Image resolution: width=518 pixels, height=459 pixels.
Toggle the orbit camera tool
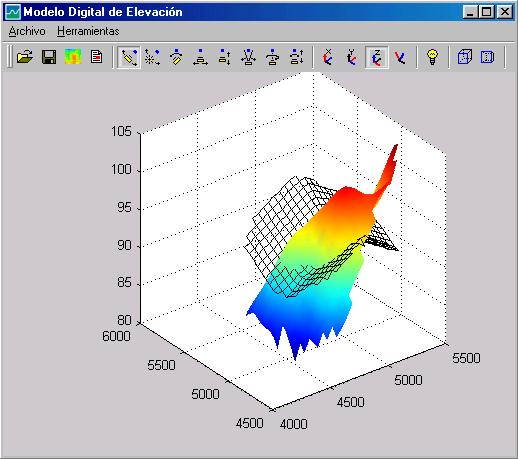129,57
